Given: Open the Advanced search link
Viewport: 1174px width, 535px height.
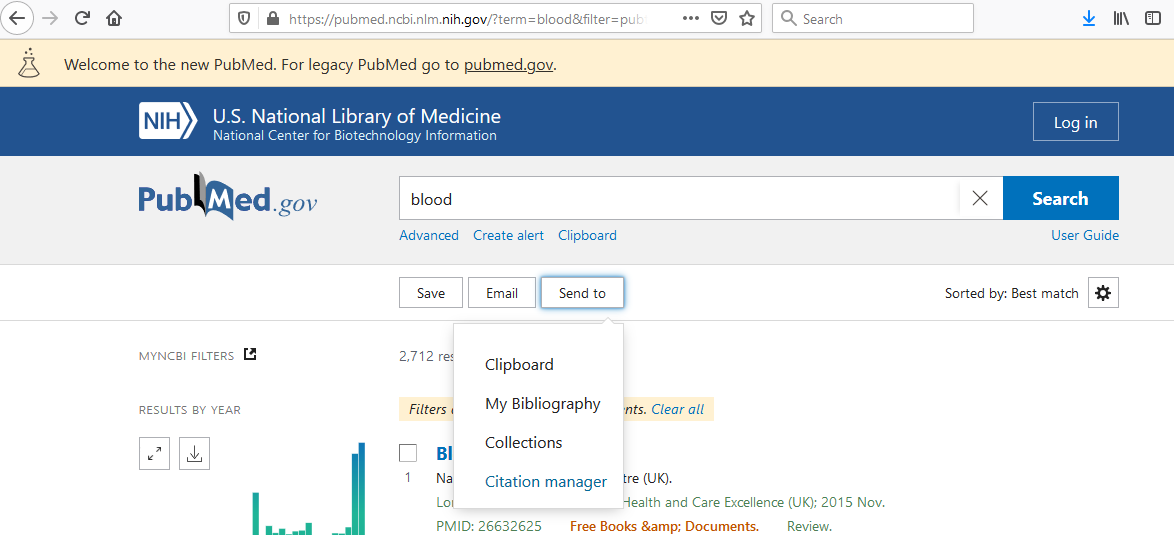Looking at the screenshot, I should (428, 236).
